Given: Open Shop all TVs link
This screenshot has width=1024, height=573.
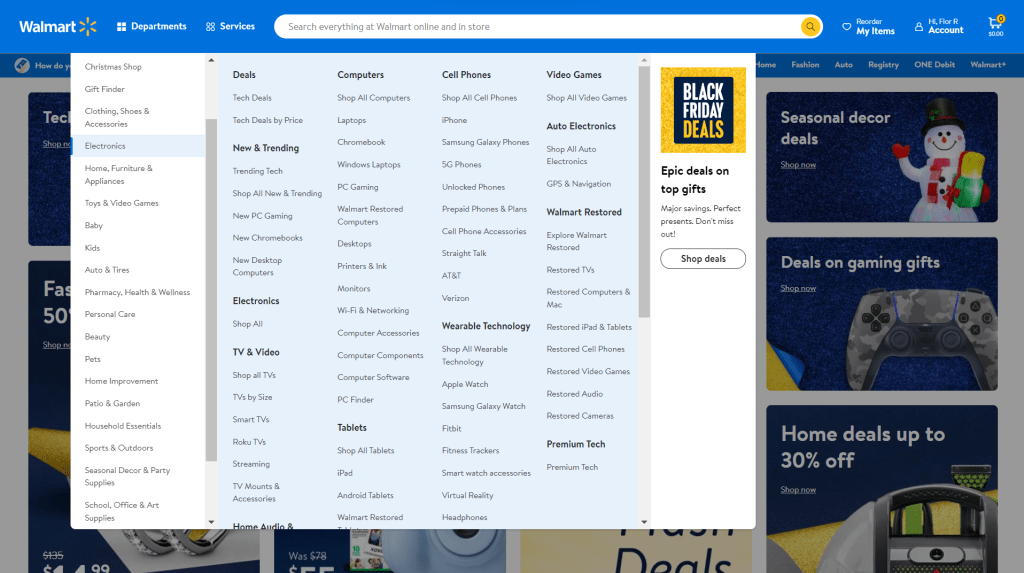Looking at the screenshot, I should (254, 375).
